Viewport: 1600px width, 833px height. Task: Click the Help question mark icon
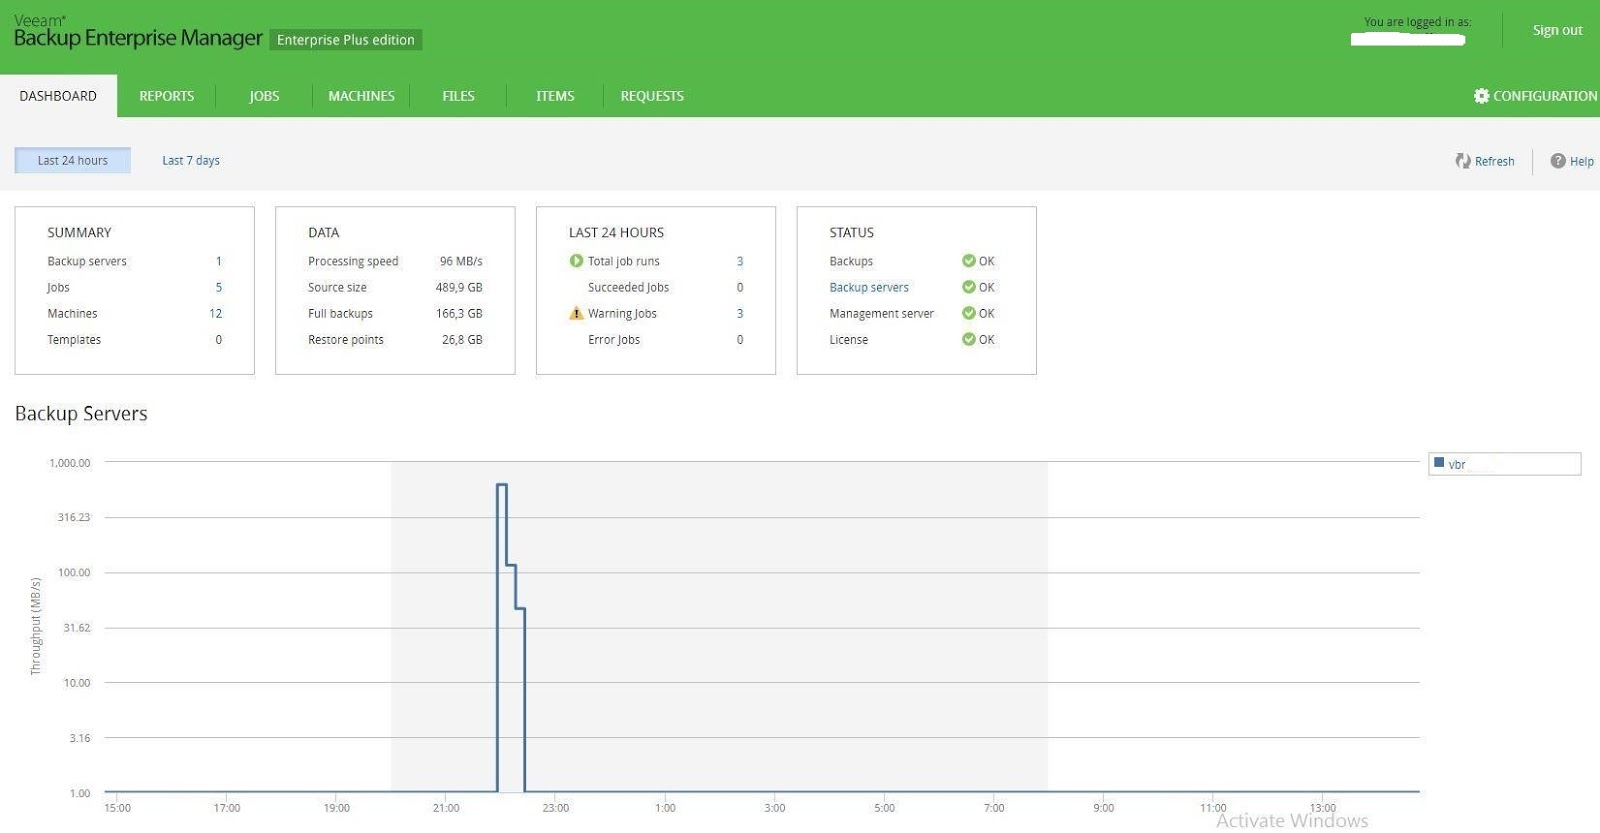(x=1558, y=161)
